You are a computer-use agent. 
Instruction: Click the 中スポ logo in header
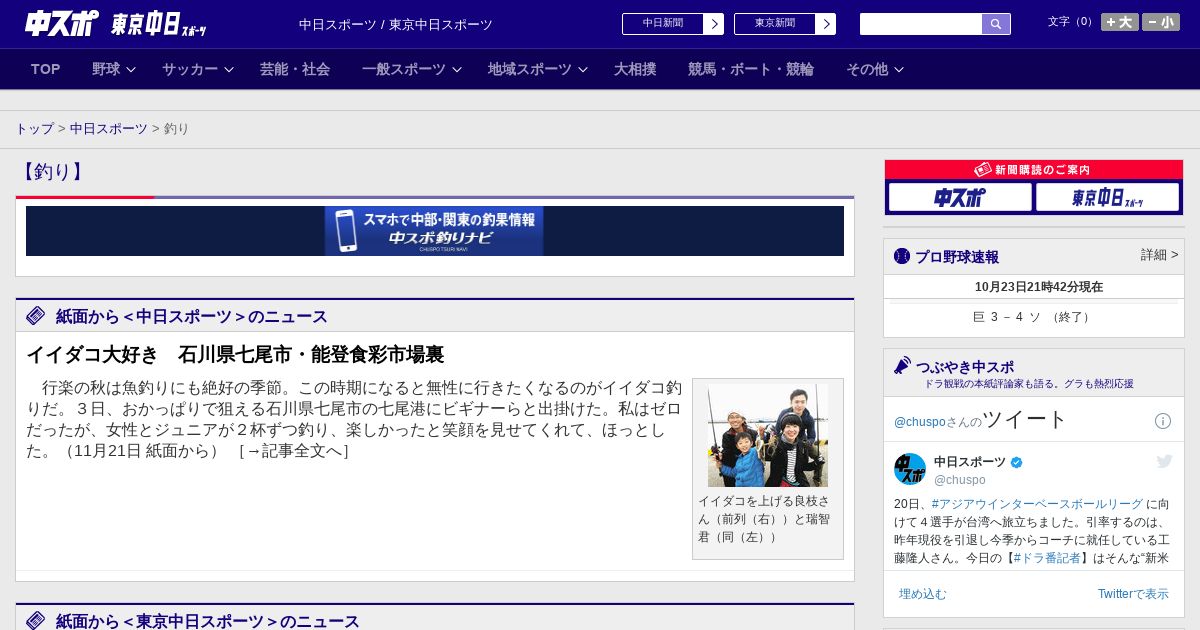[61, 23]
